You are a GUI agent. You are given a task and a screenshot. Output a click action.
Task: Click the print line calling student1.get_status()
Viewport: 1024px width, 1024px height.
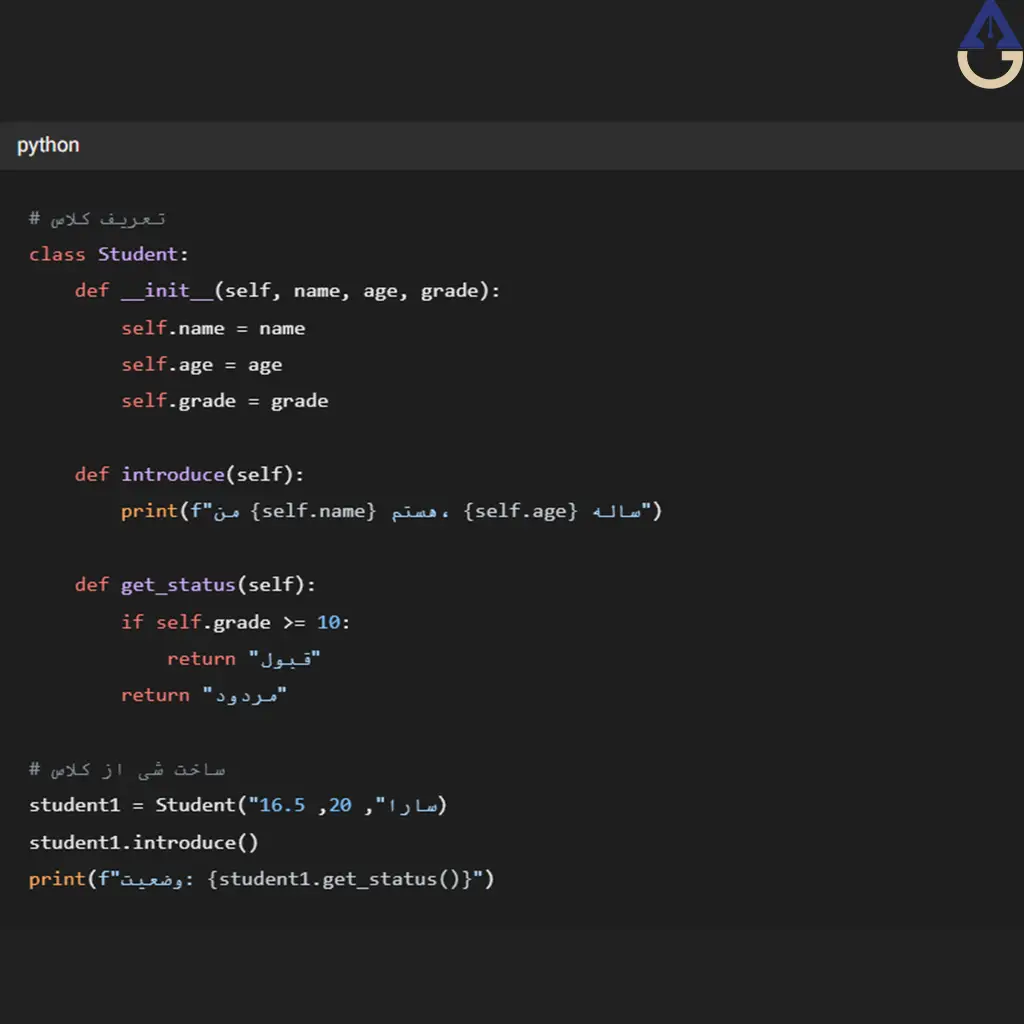[x=261, y=879]
